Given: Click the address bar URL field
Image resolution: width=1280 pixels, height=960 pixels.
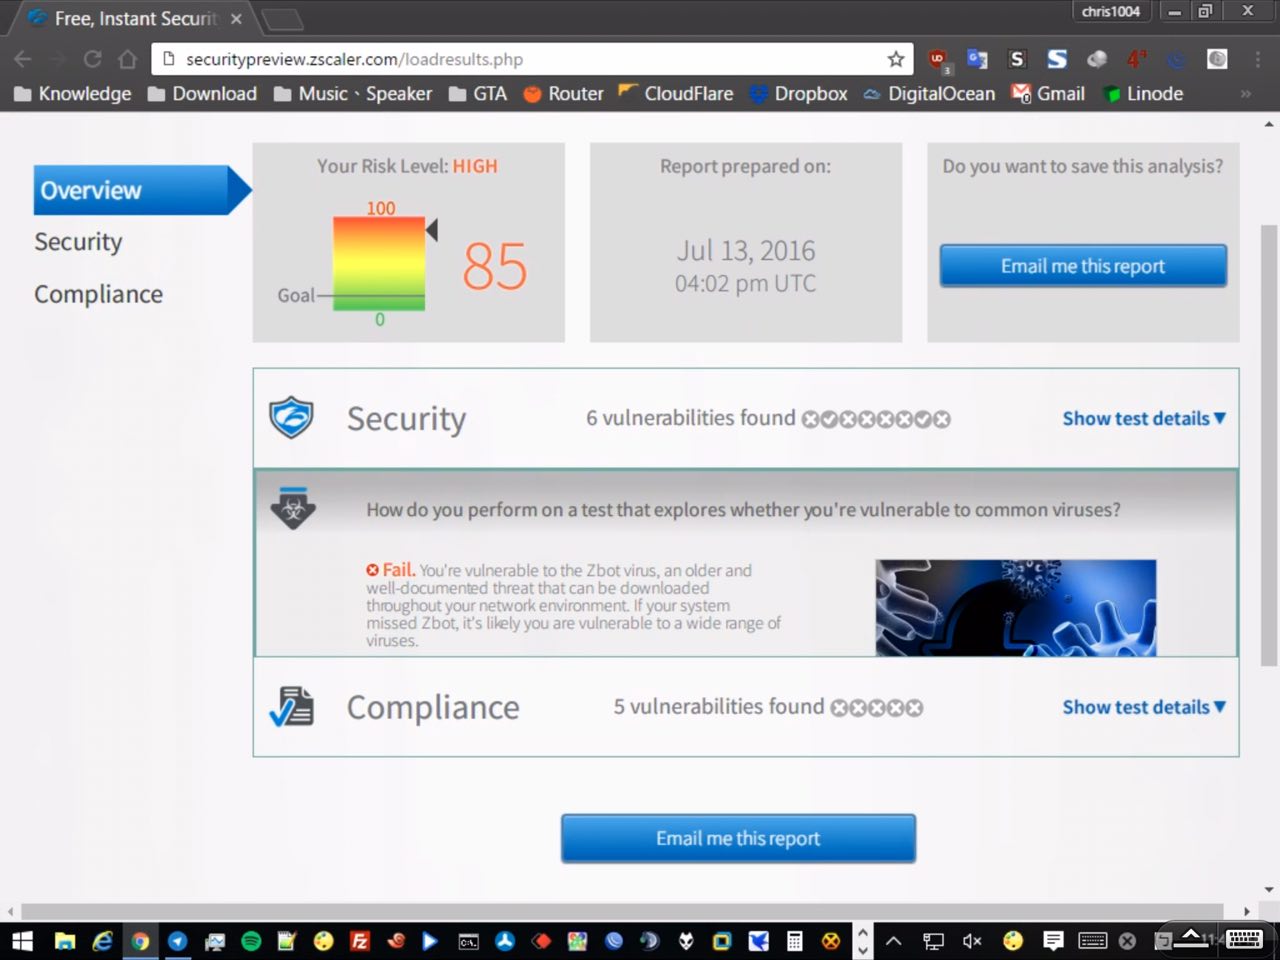Looking at the screenshot, I should click(x=520, y=59).
